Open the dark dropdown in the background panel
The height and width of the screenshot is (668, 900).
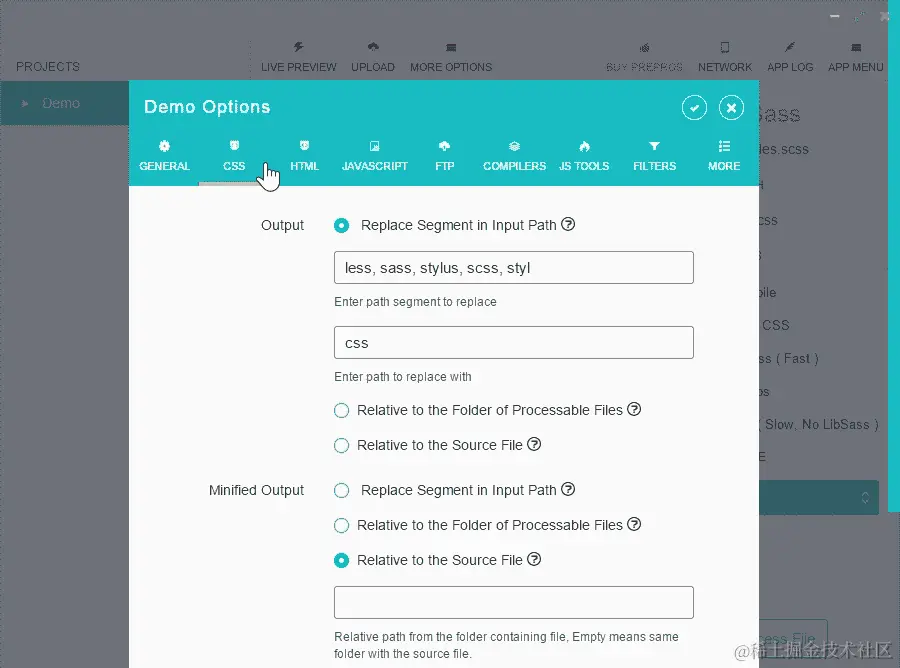click(x=819, y=498)
